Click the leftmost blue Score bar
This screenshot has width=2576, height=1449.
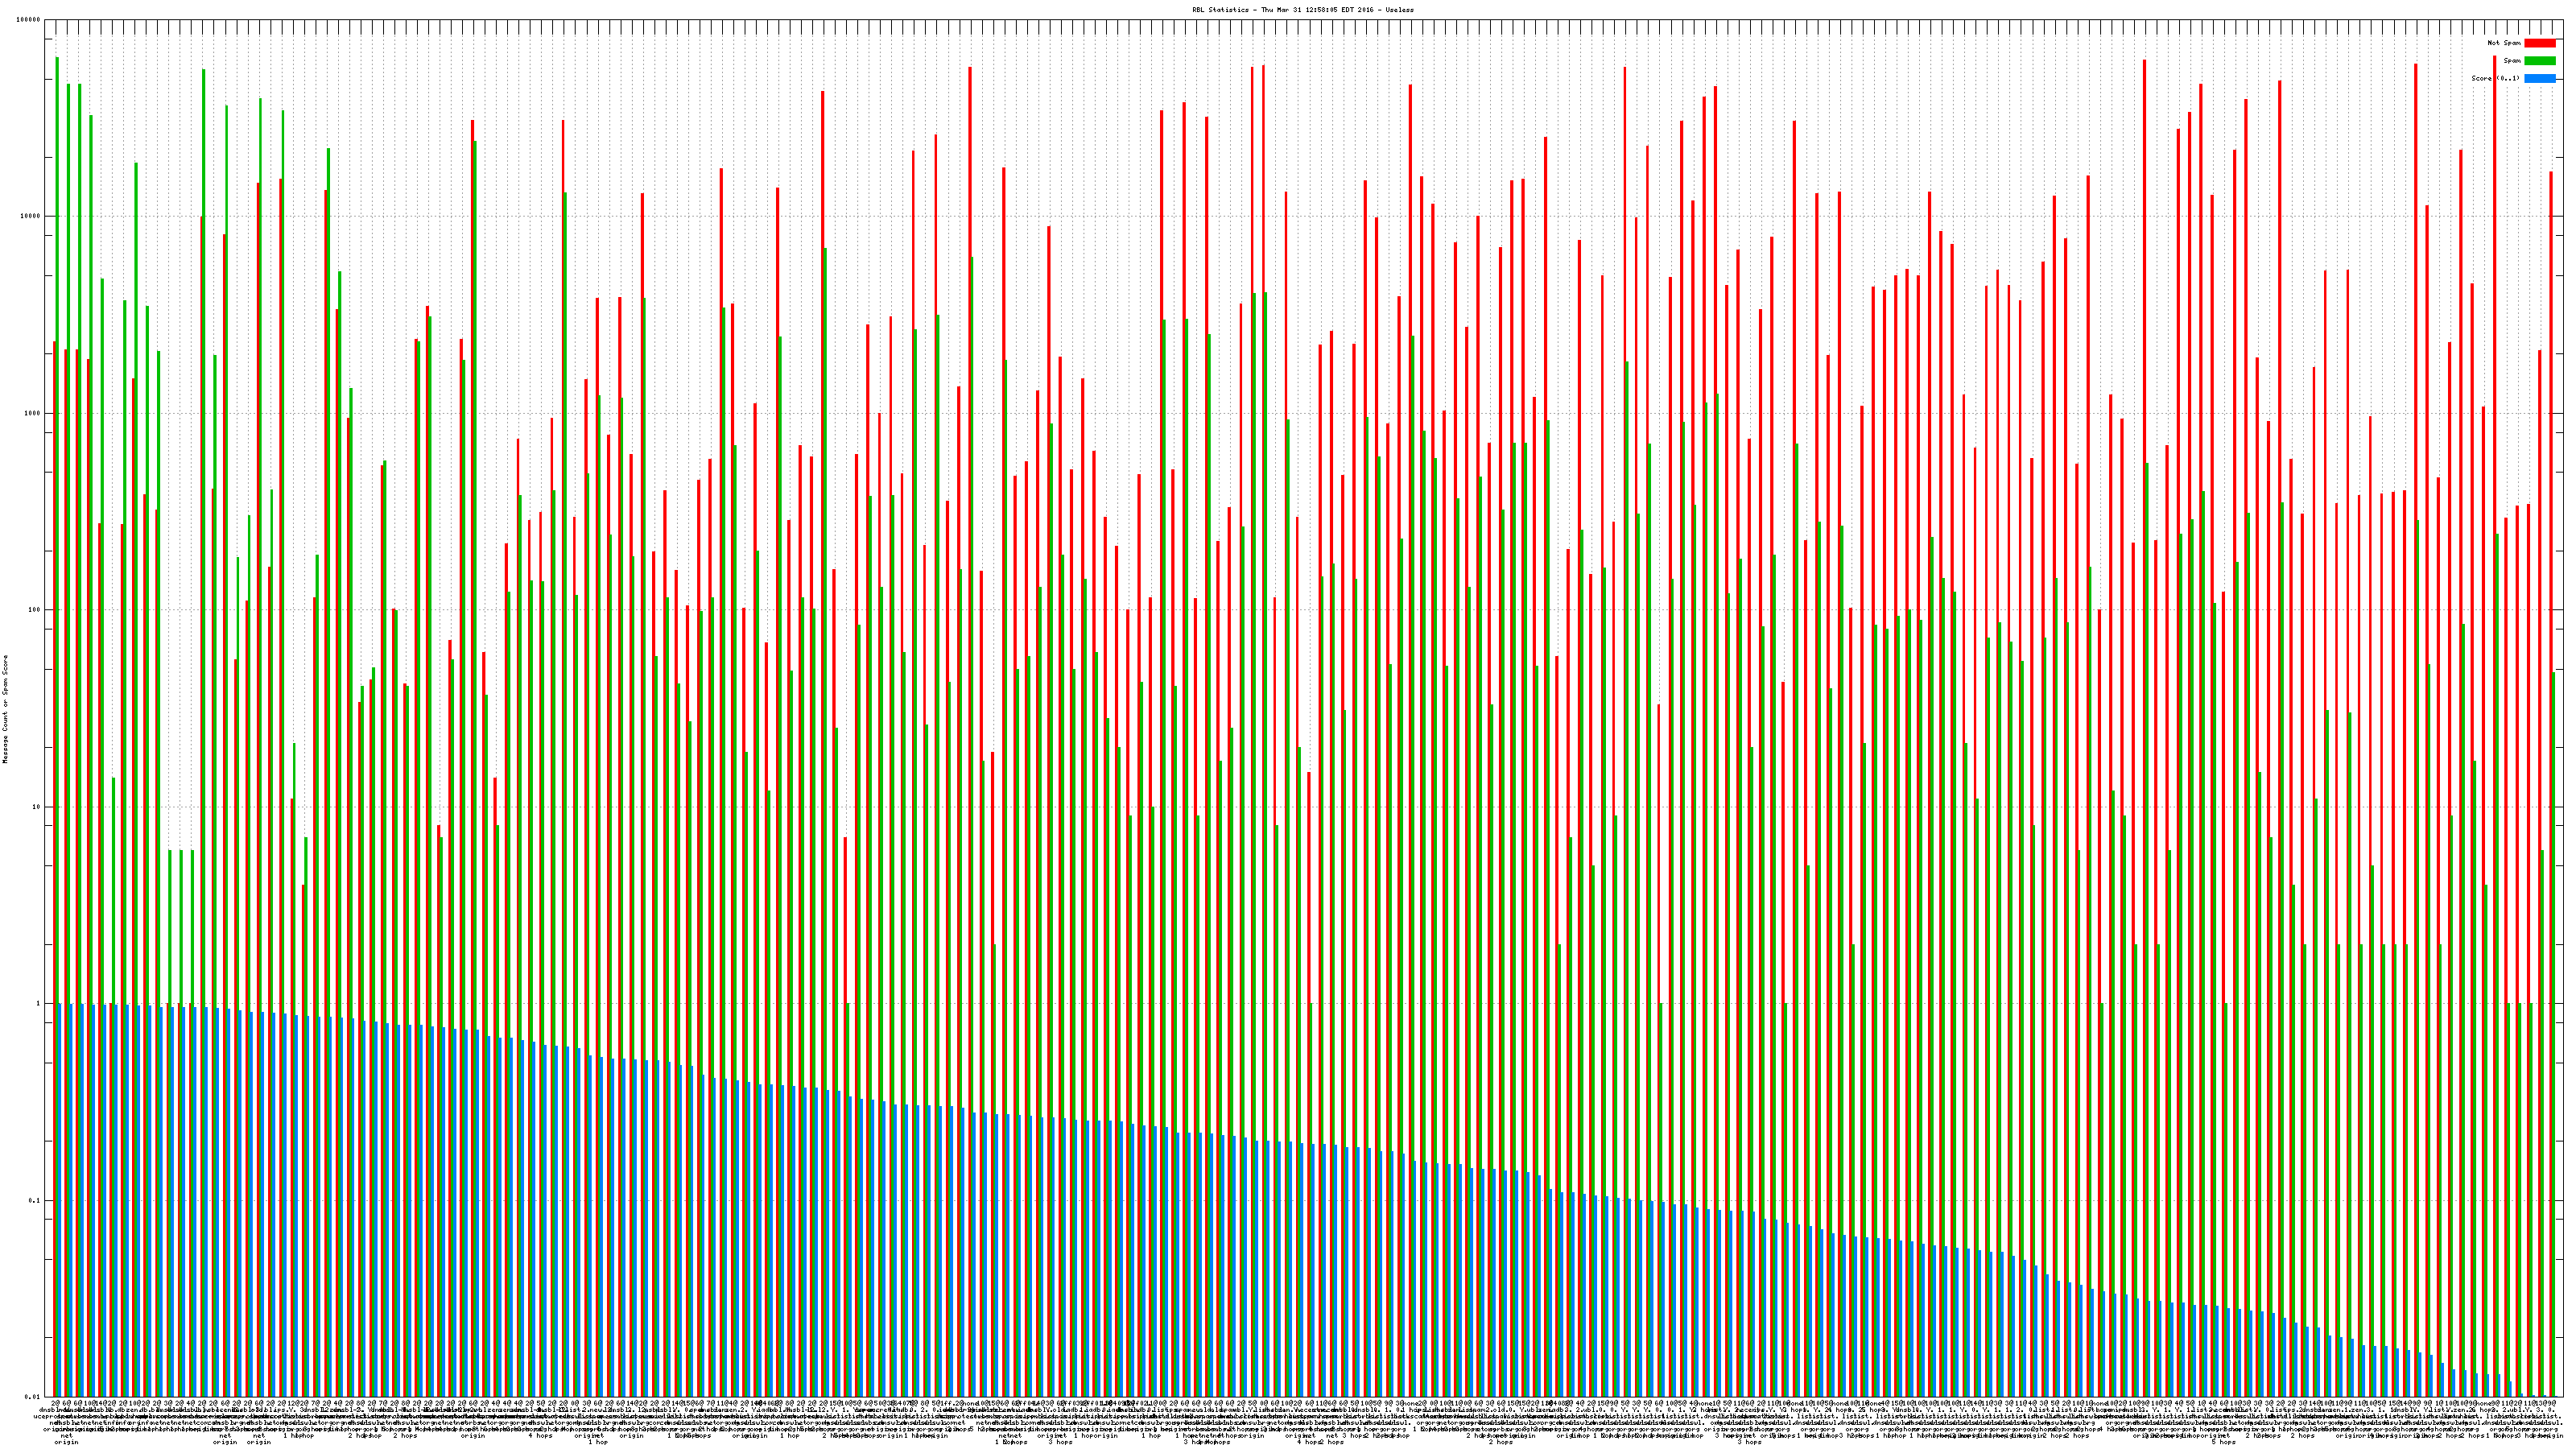(x=60, y=1200)
